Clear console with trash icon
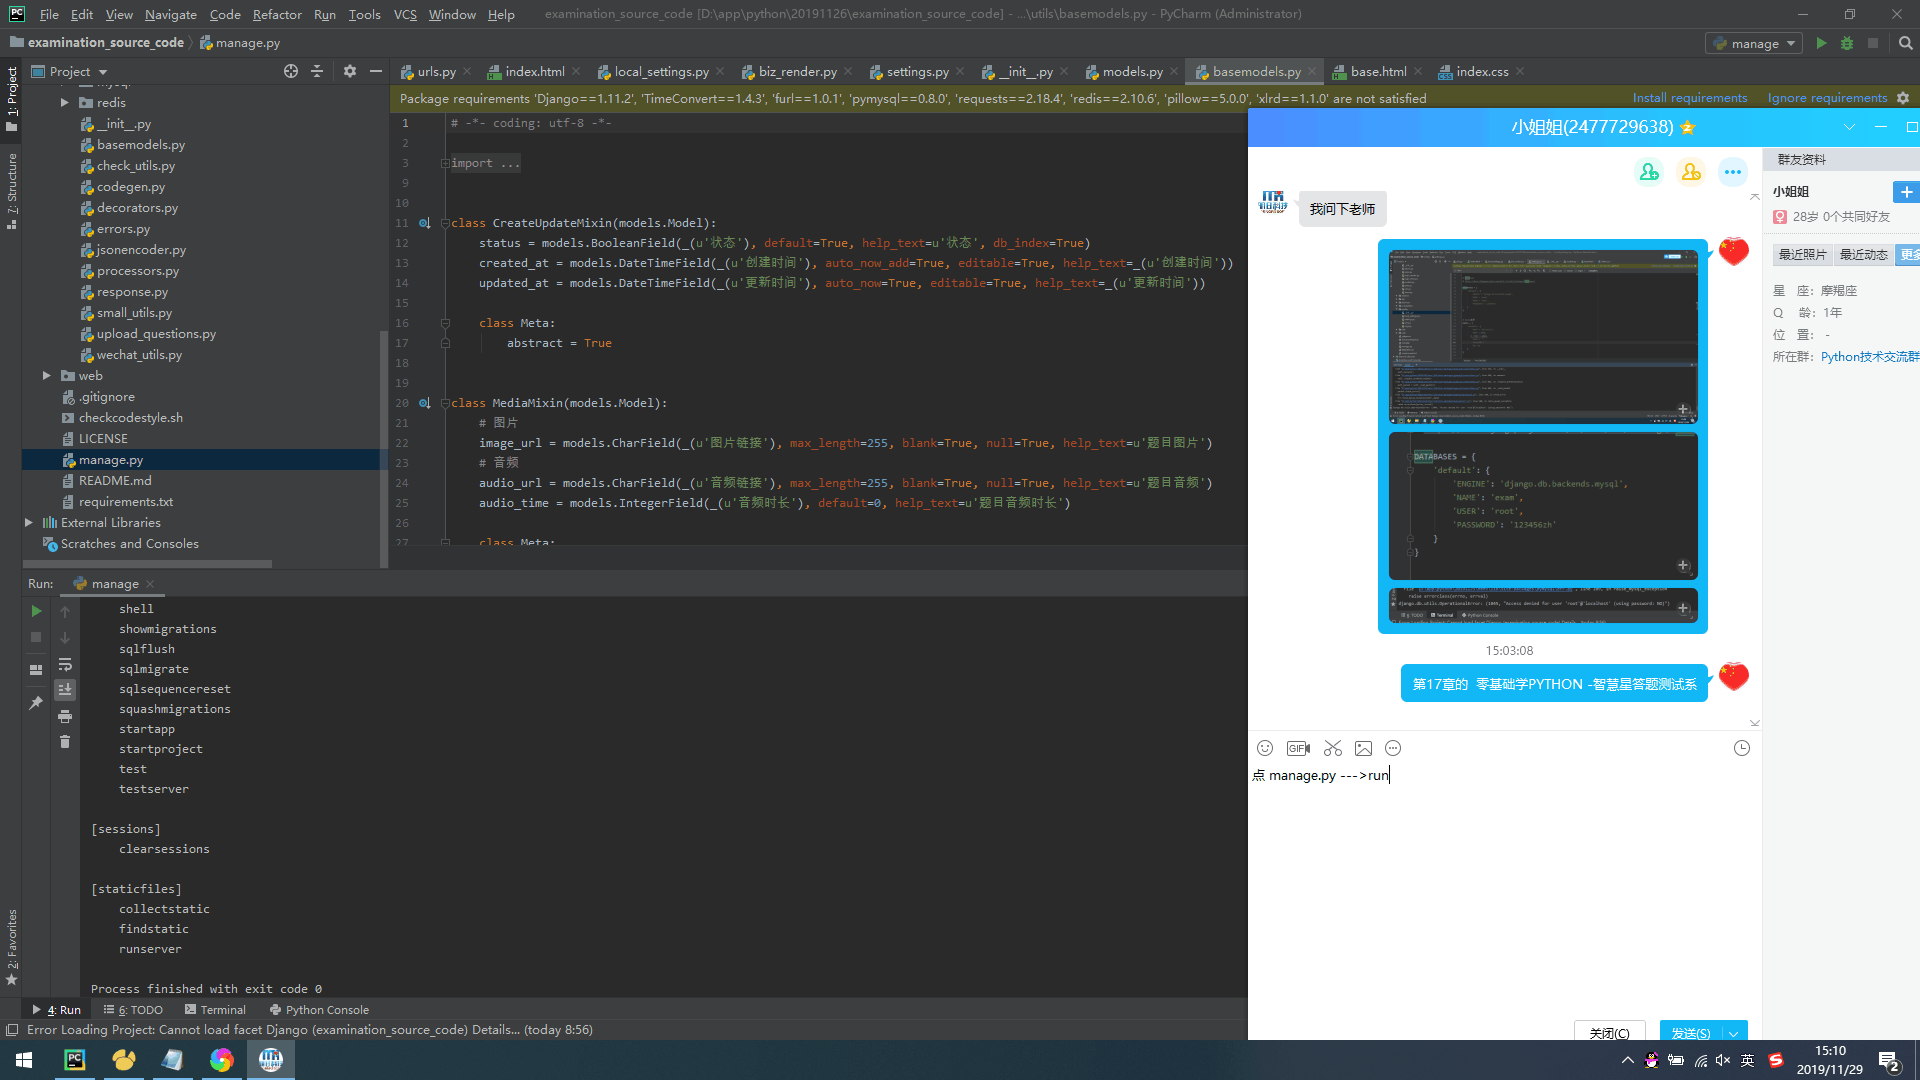This screenshot has width=1920, height=1080. pyautogui.click(x=65, y=741)
